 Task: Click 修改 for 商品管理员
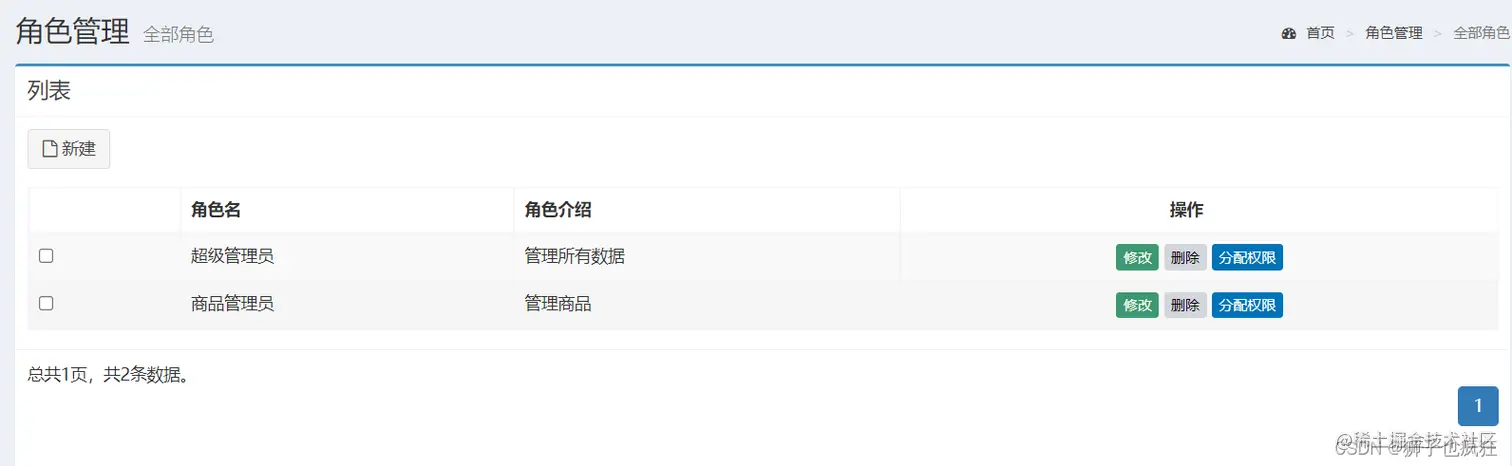coord(1137,305)
